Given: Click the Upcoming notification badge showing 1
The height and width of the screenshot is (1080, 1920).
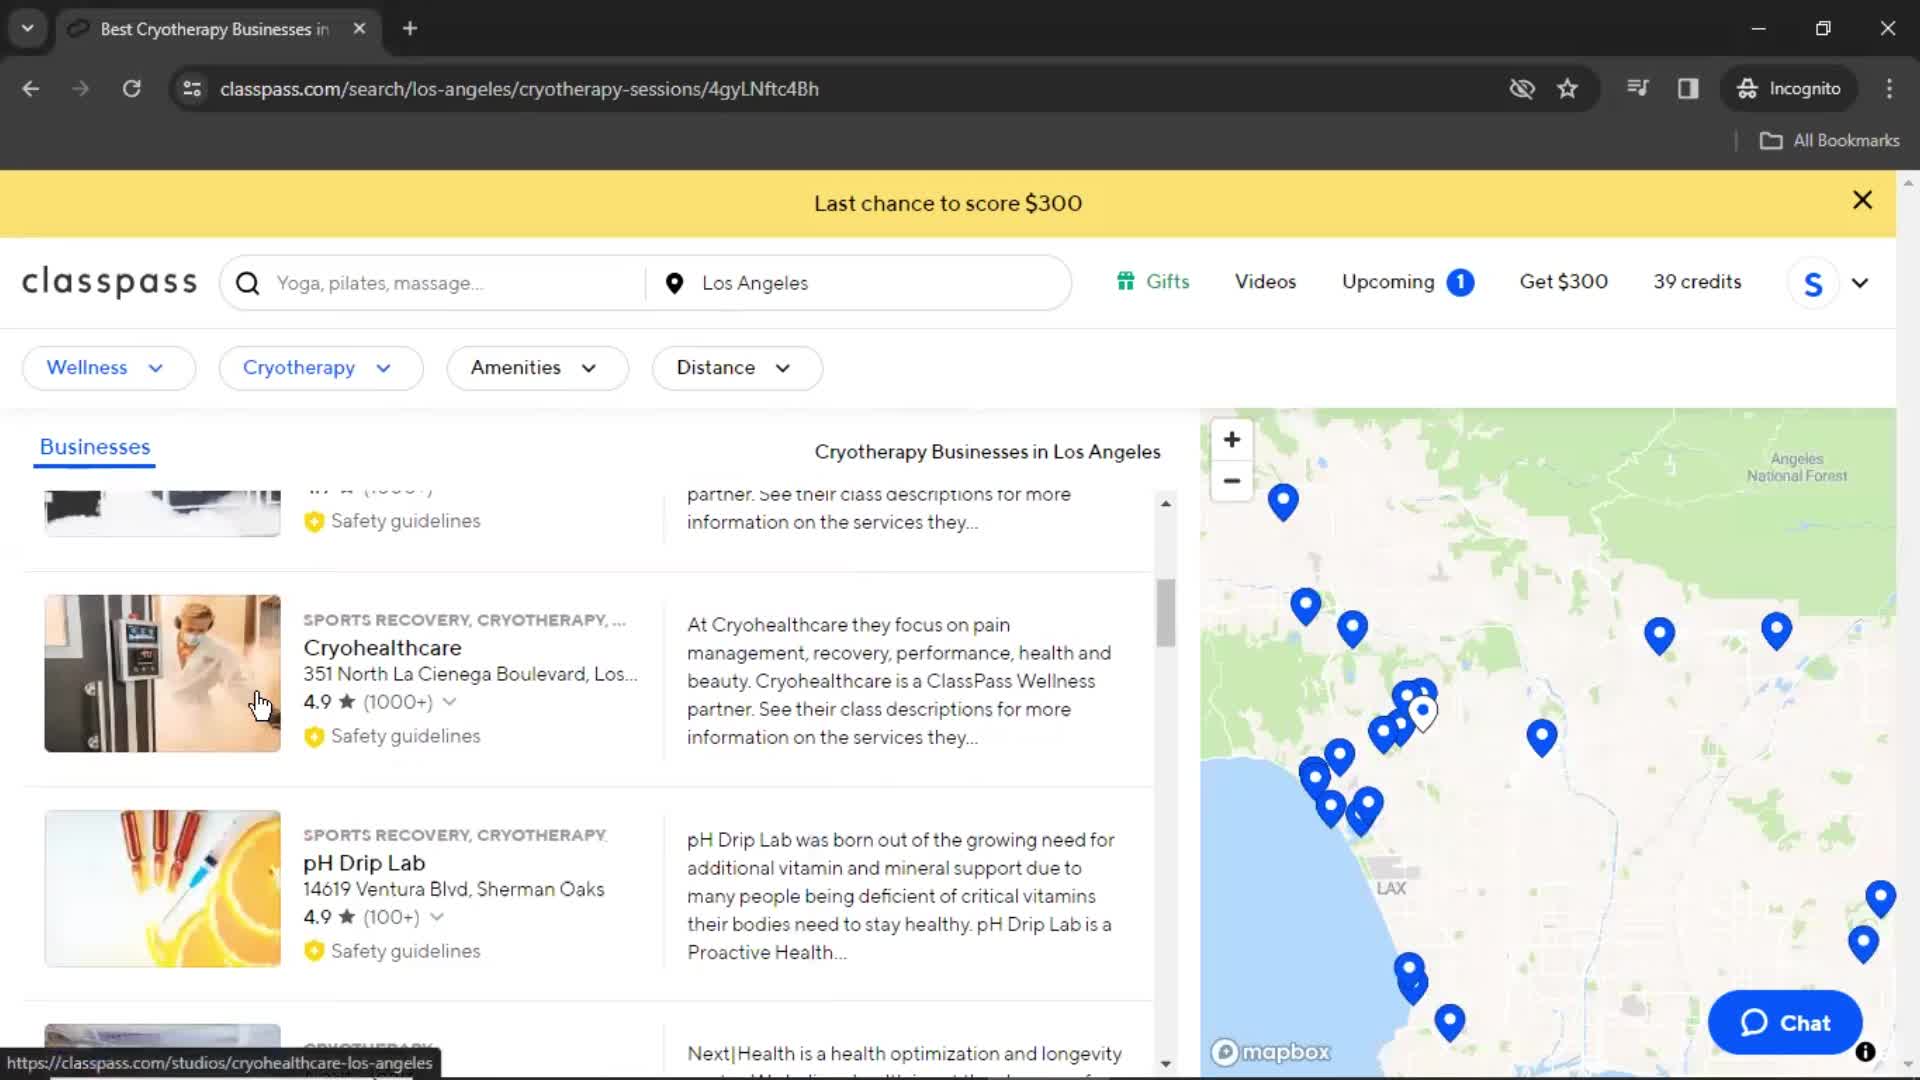Looking at the screenshot, I should (1460, 282).
